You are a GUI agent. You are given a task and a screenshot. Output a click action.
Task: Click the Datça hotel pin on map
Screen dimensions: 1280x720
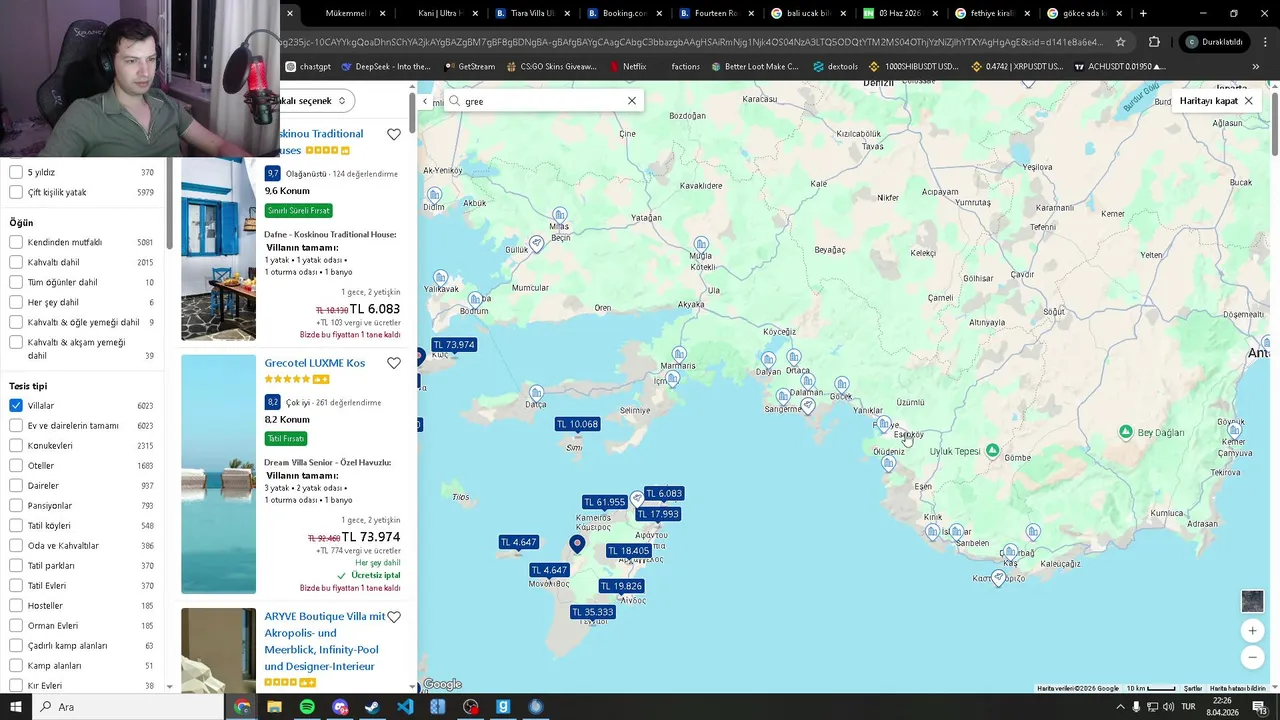(536, 394)
